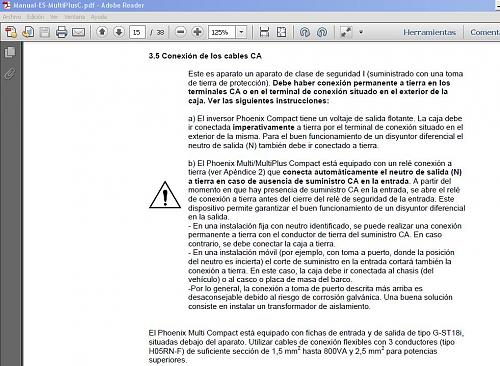
Task: Send the file by email using the envelope icon
Action: click(x=79, y=32)
